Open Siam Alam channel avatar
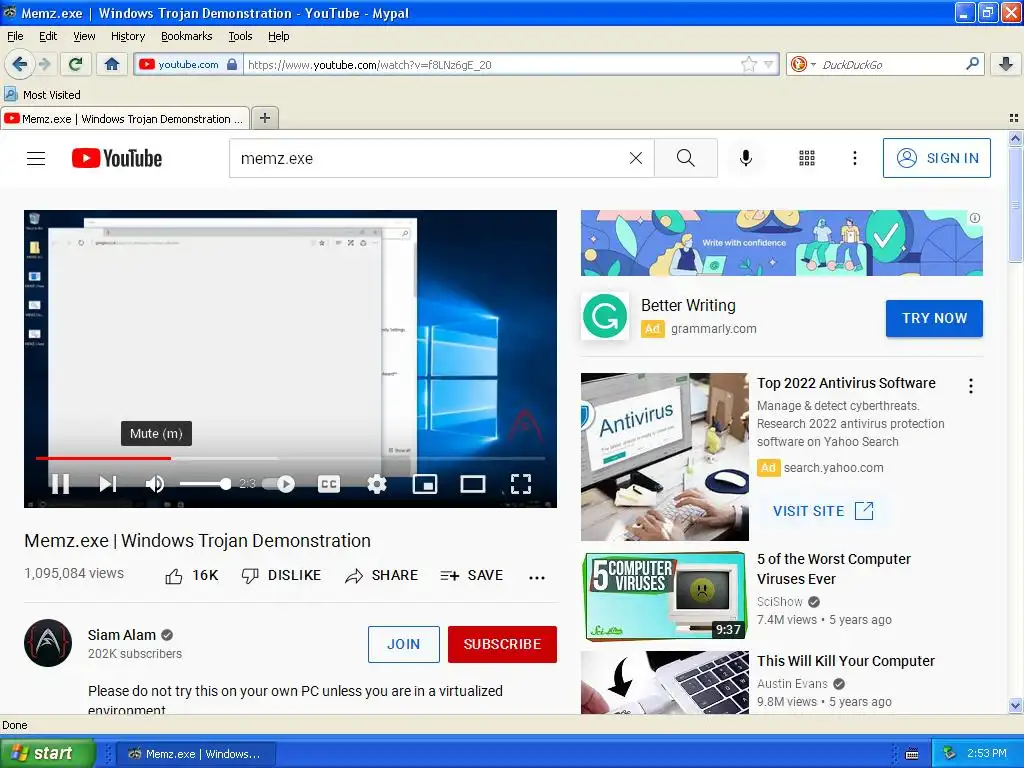This screenshot has width=1024, height=768. [48, 643]
